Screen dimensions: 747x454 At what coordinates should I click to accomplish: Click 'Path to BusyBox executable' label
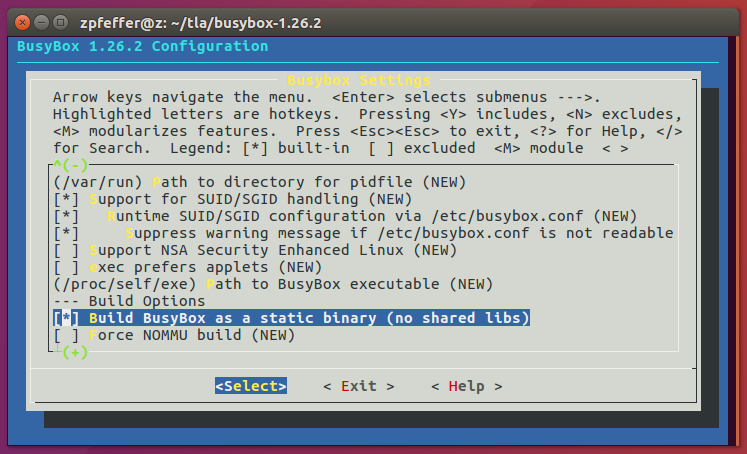coord(323,284)
